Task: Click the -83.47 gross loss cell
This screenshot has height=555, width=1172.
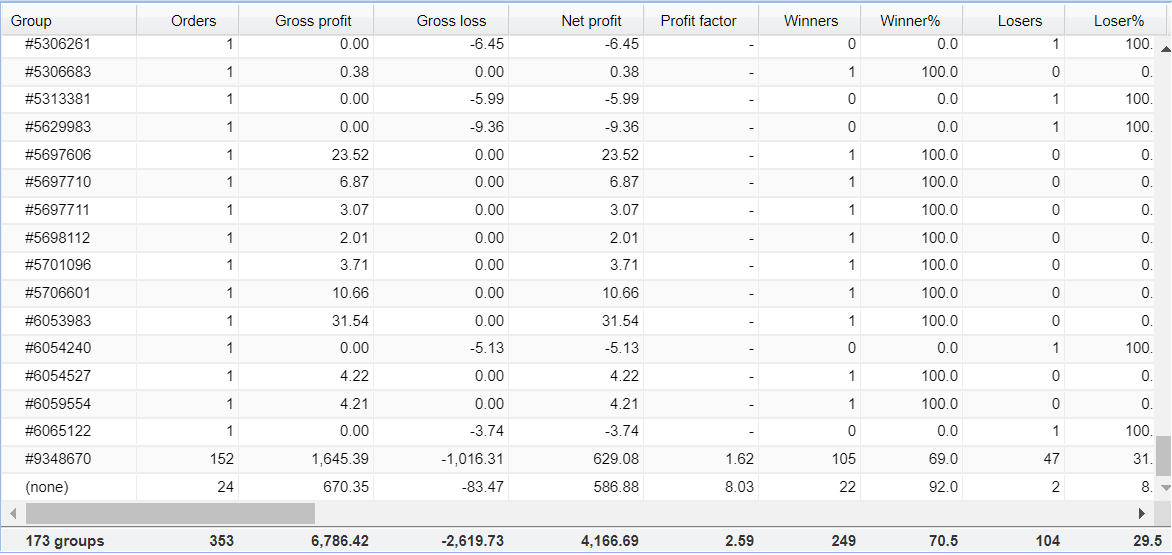Action: tap(441, 486)
